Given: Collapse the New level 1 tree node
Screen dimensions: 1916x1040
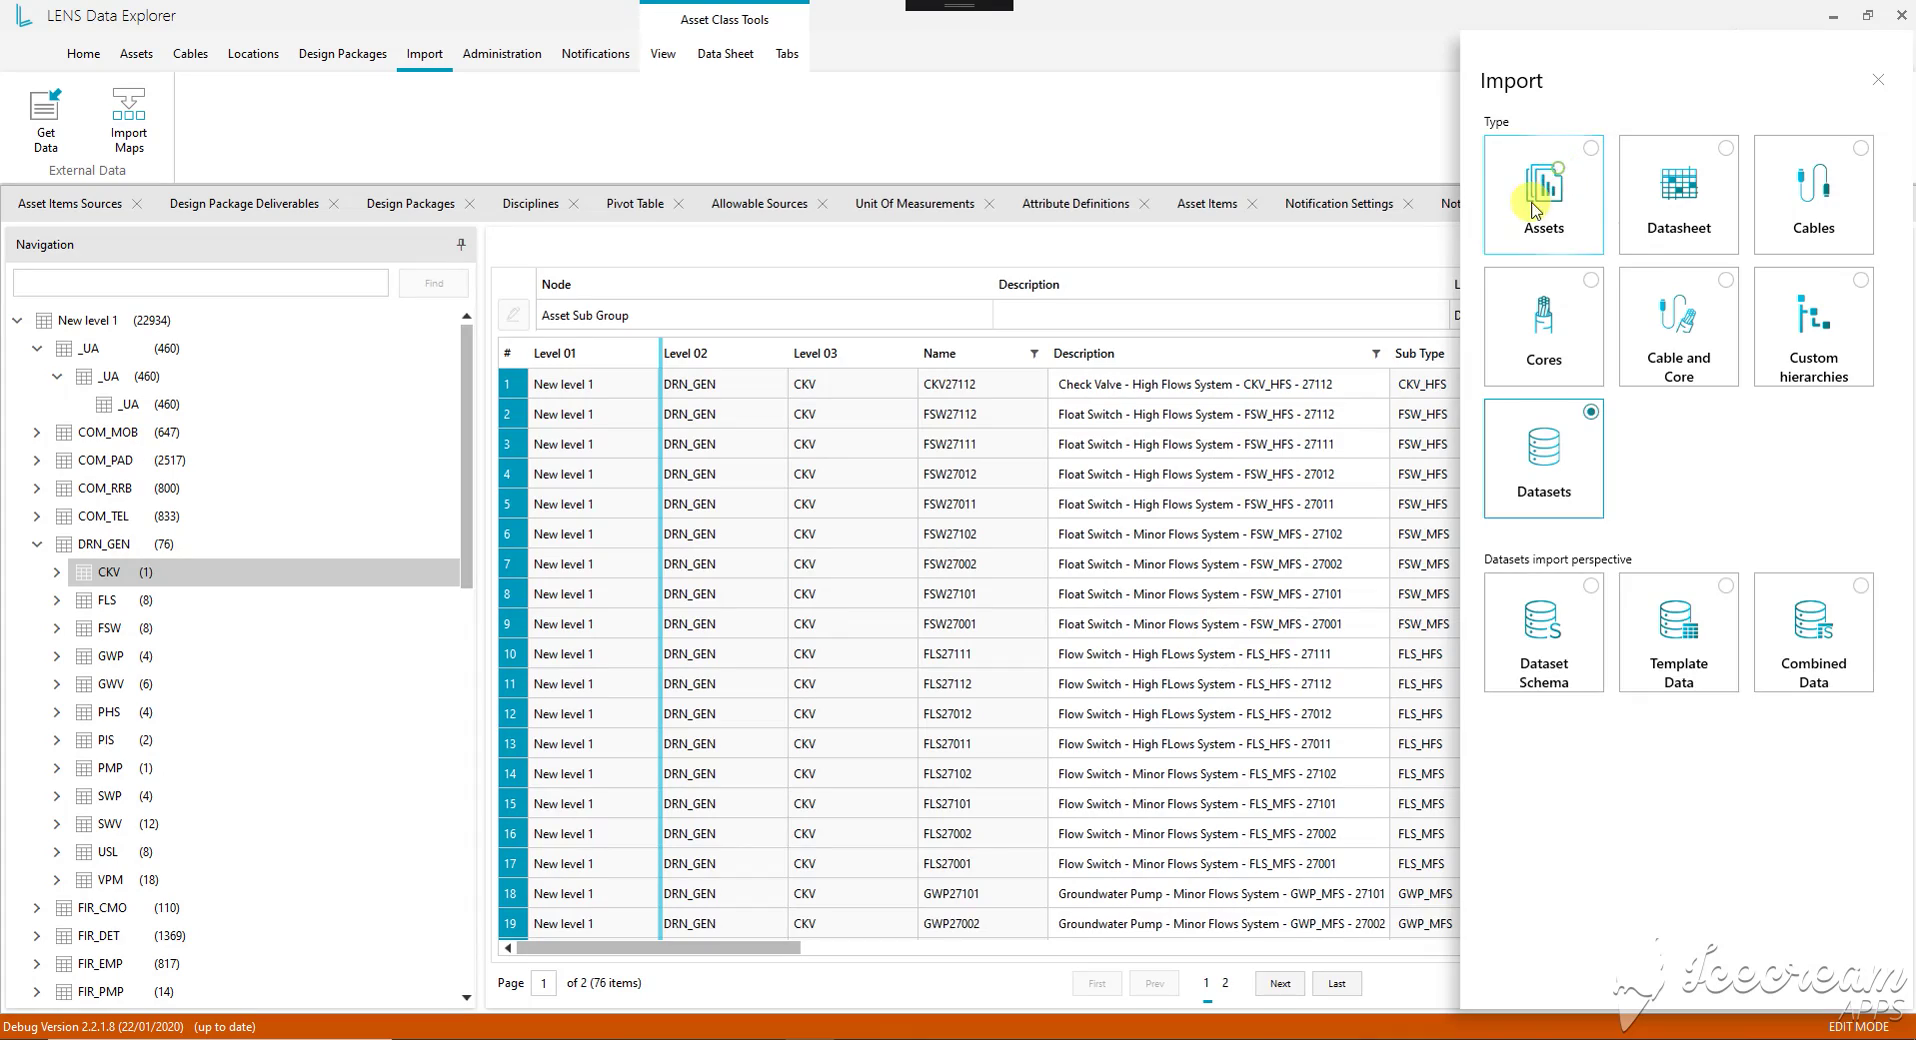Looking at the screenshot, I should pos(17,321).
